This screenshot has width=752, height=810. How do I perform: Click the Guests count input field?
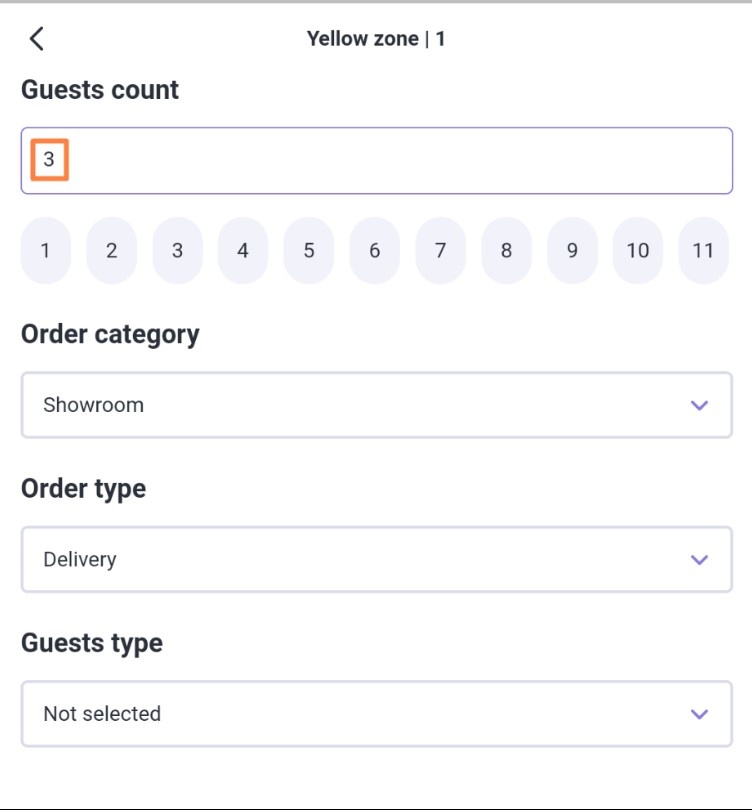[377, 161]
